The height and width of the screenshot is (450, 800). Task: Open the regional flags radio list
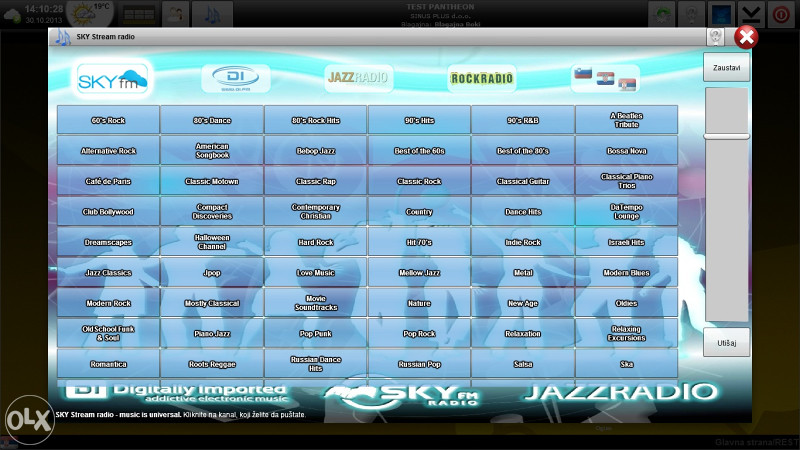[605, 79]
